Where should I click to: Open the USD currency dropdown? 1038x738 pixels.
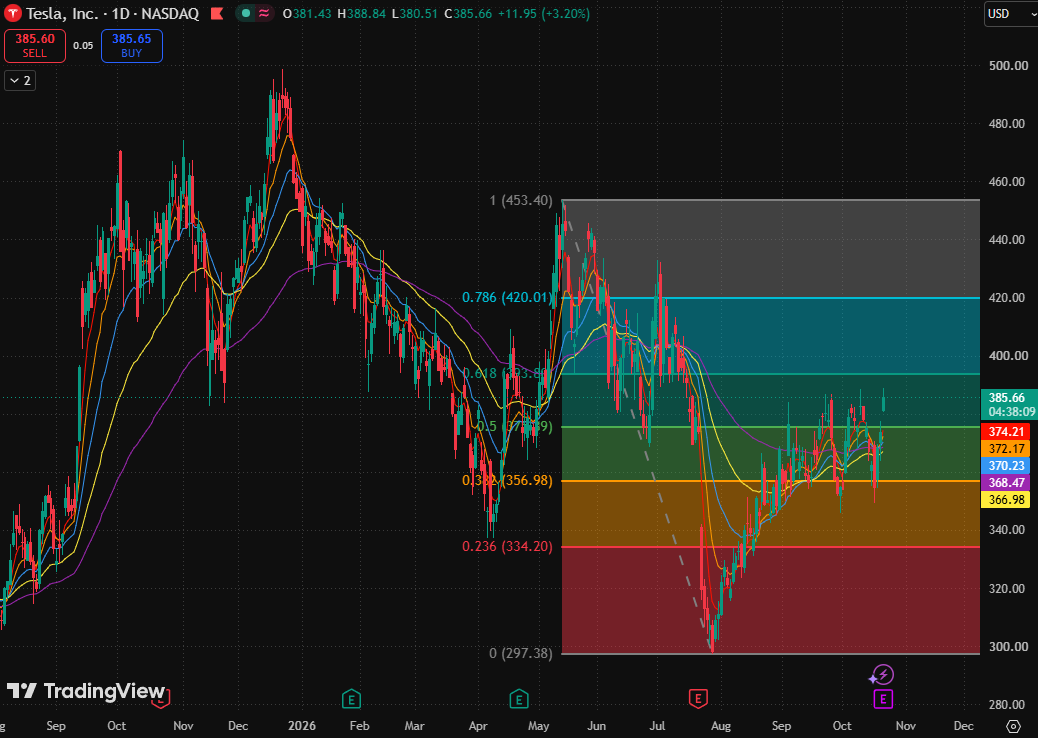[x=1011, y=14]
